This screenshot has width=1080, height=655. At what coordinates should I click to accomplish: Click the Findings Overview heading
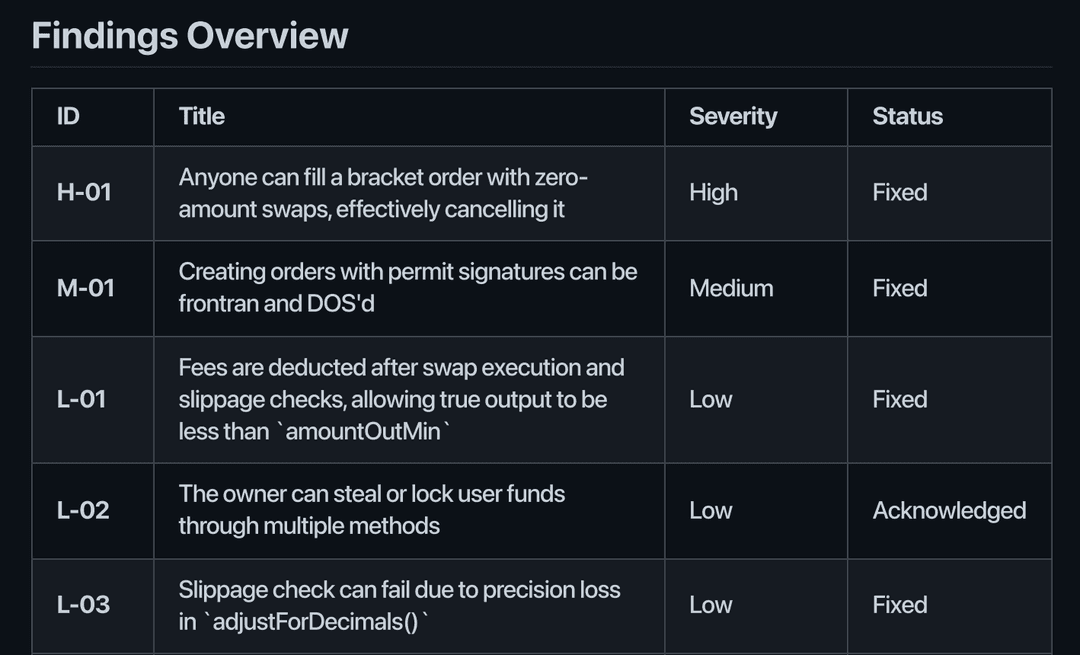click(x=190, y=36)
